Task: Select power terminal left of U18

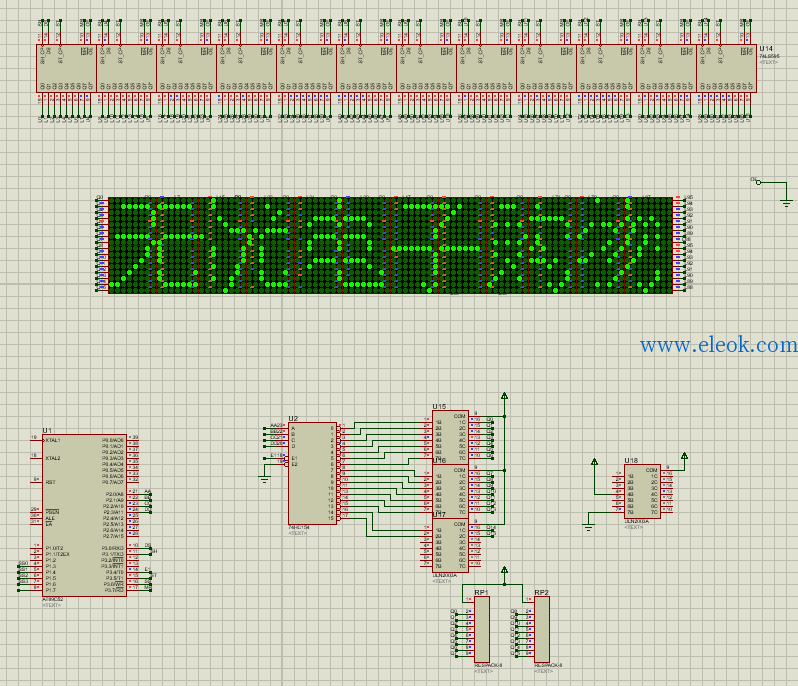Action: 594,462
